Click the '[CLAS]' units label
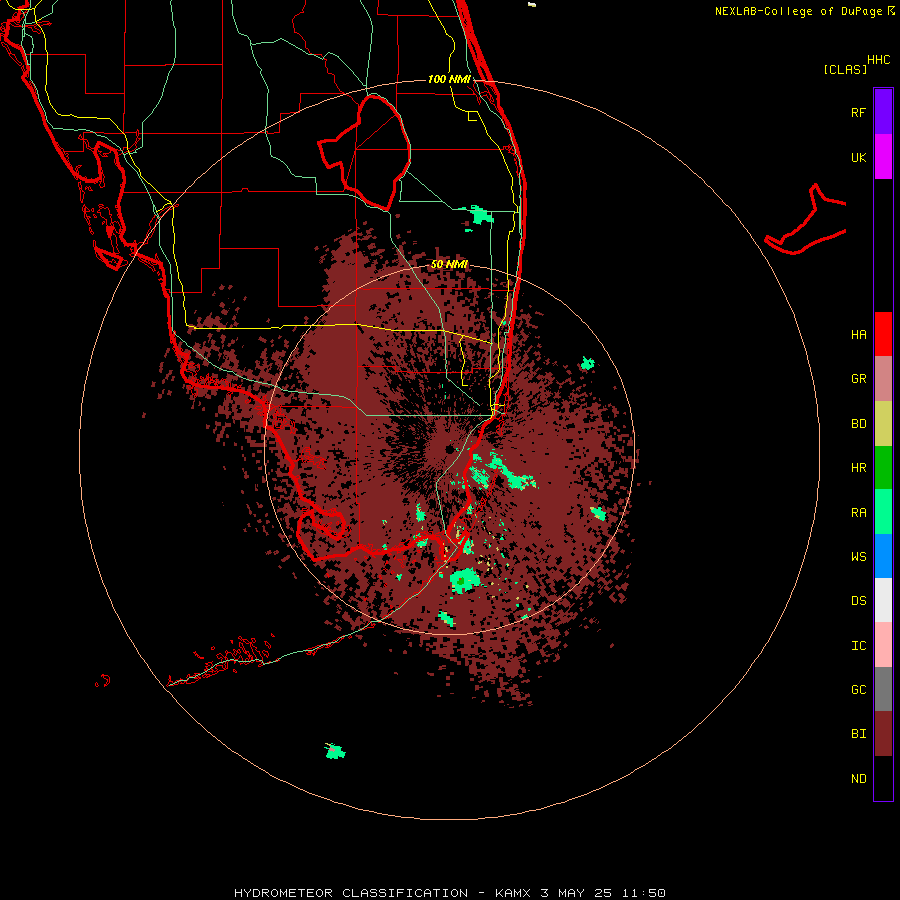This screenshot has width=900, height=900. point(845,69)
